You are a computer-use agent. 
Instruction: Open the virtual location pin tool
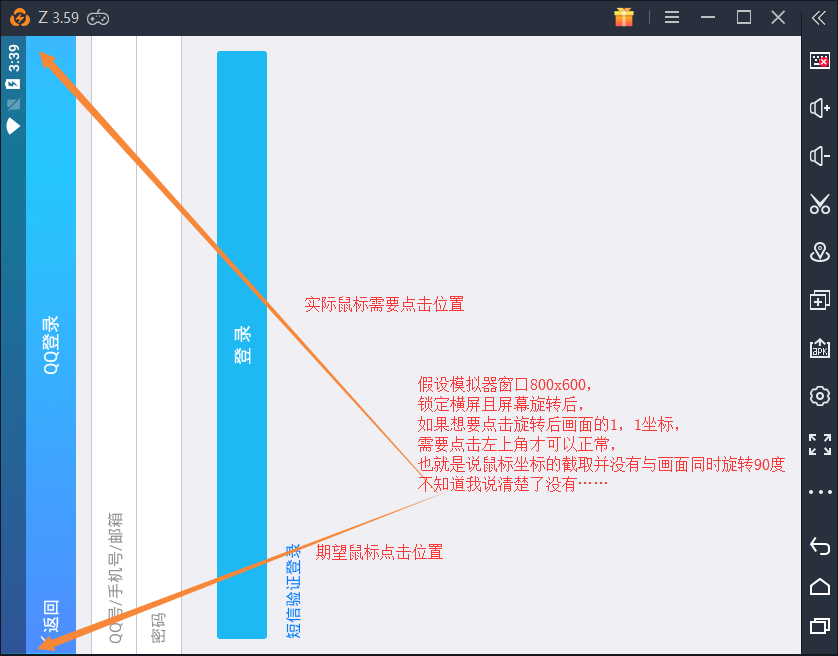(820, 251)
